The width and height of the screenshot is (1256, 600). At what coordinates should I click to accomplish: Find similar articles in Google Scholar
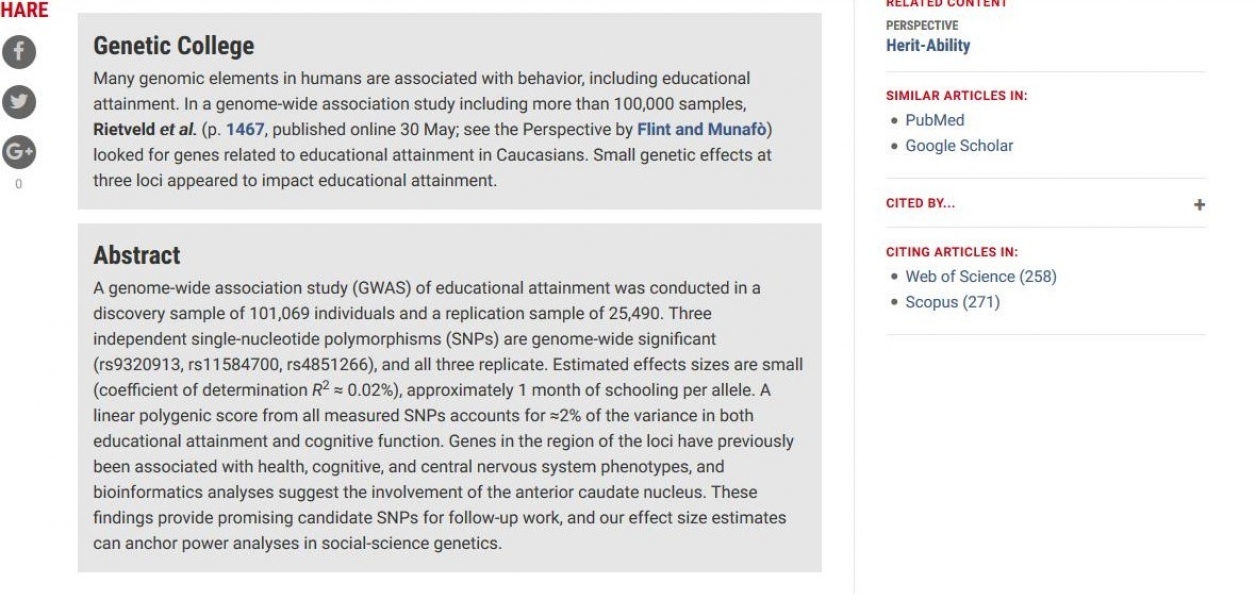[958, 146]
